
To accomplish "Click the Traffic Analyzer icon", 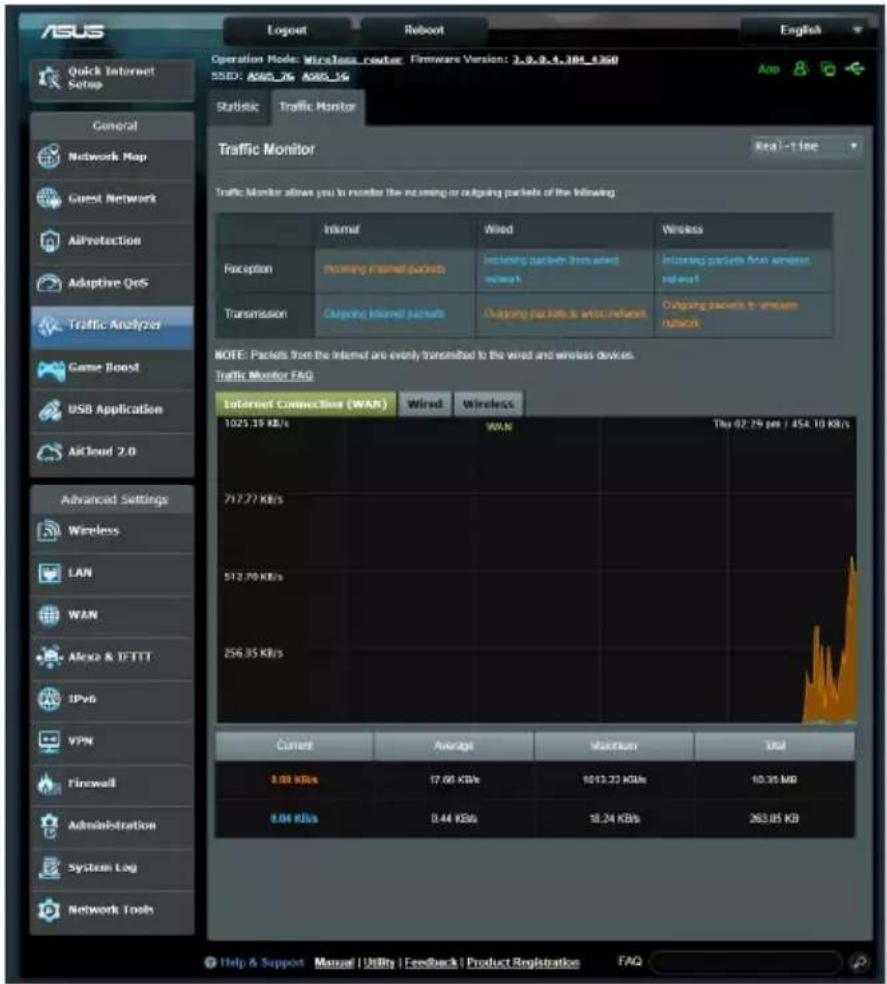I will coord(49,325).
